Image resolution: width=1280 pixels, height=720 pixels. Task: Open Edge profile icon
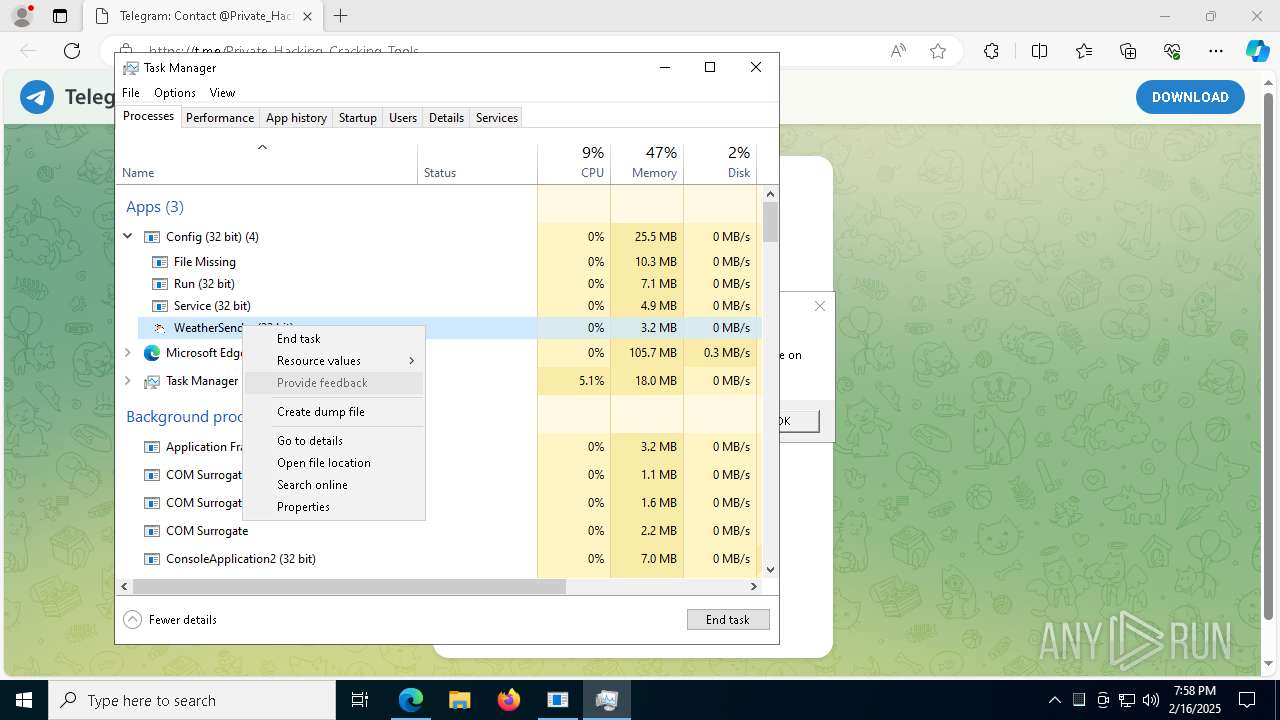[x=21, y=16]
